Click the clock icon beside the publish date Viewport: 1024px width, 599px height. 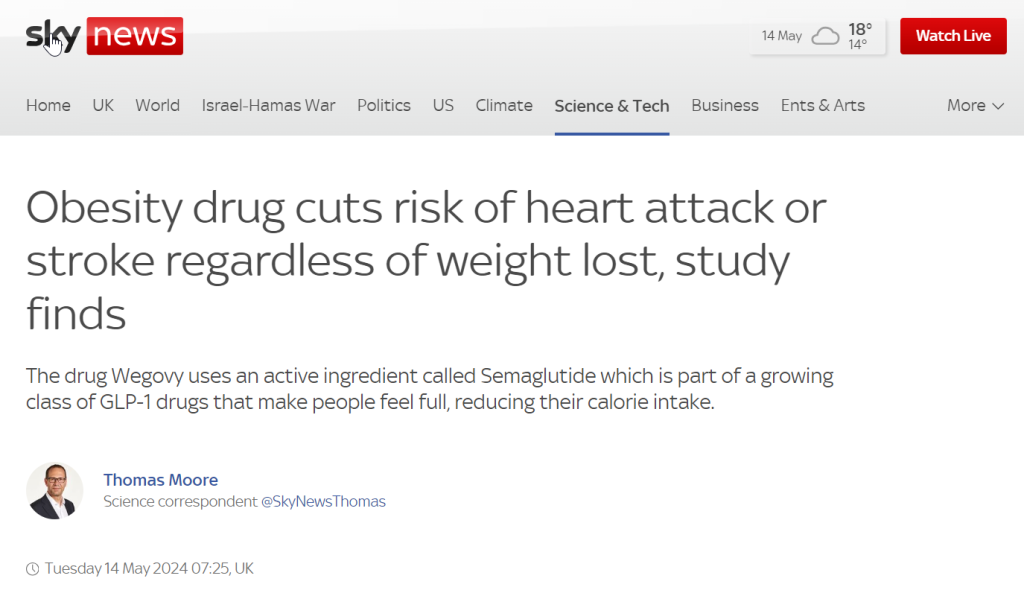pyautogui.click(x=33, y=569)
